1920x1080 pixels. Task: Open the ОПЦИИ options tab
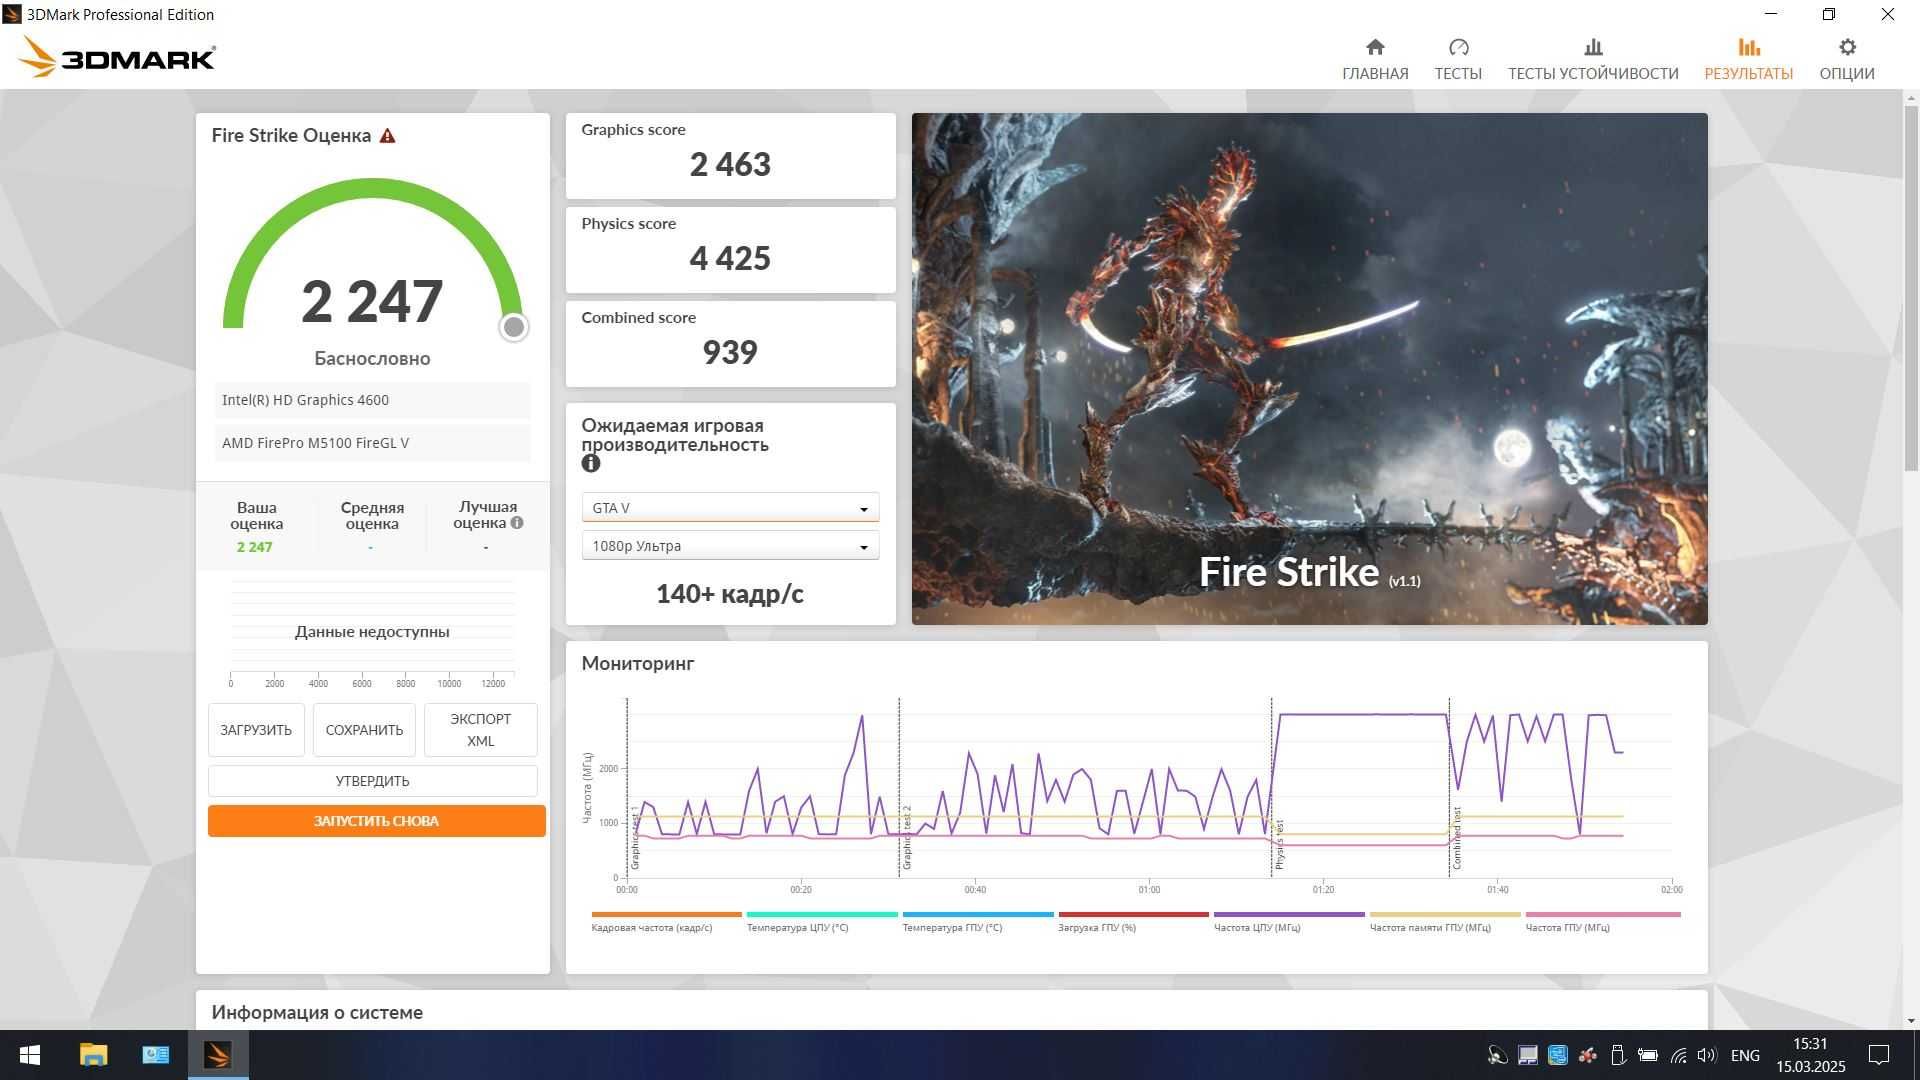pyautogui.click(x=1847, y=59)
